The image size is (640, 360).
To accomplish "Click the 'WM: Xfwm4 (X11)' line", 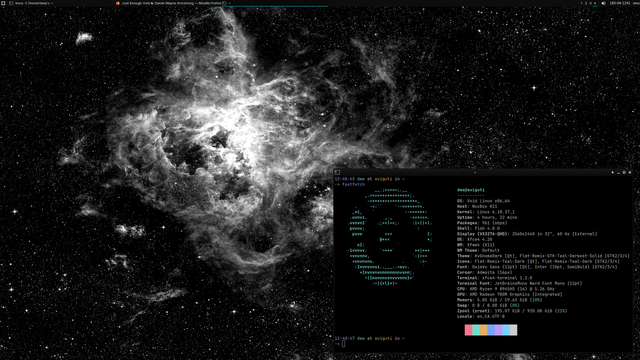I will pos(476,245).
